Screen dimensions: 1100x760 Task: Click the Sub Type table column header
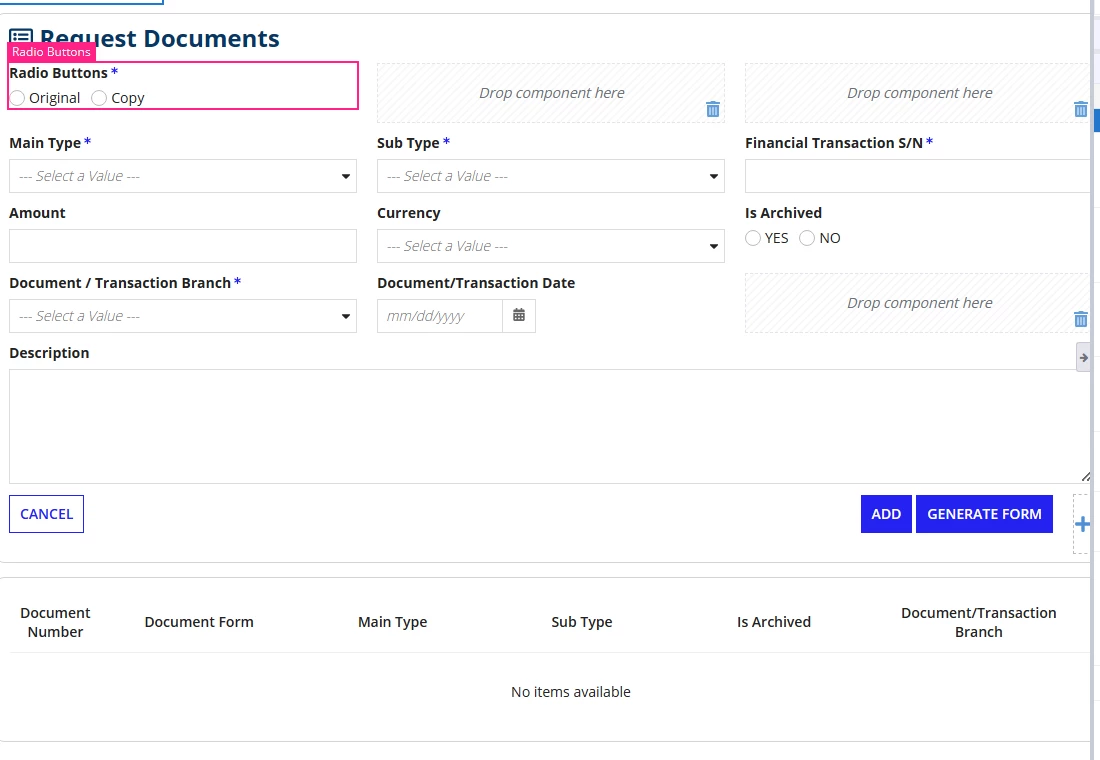[582, 622]
